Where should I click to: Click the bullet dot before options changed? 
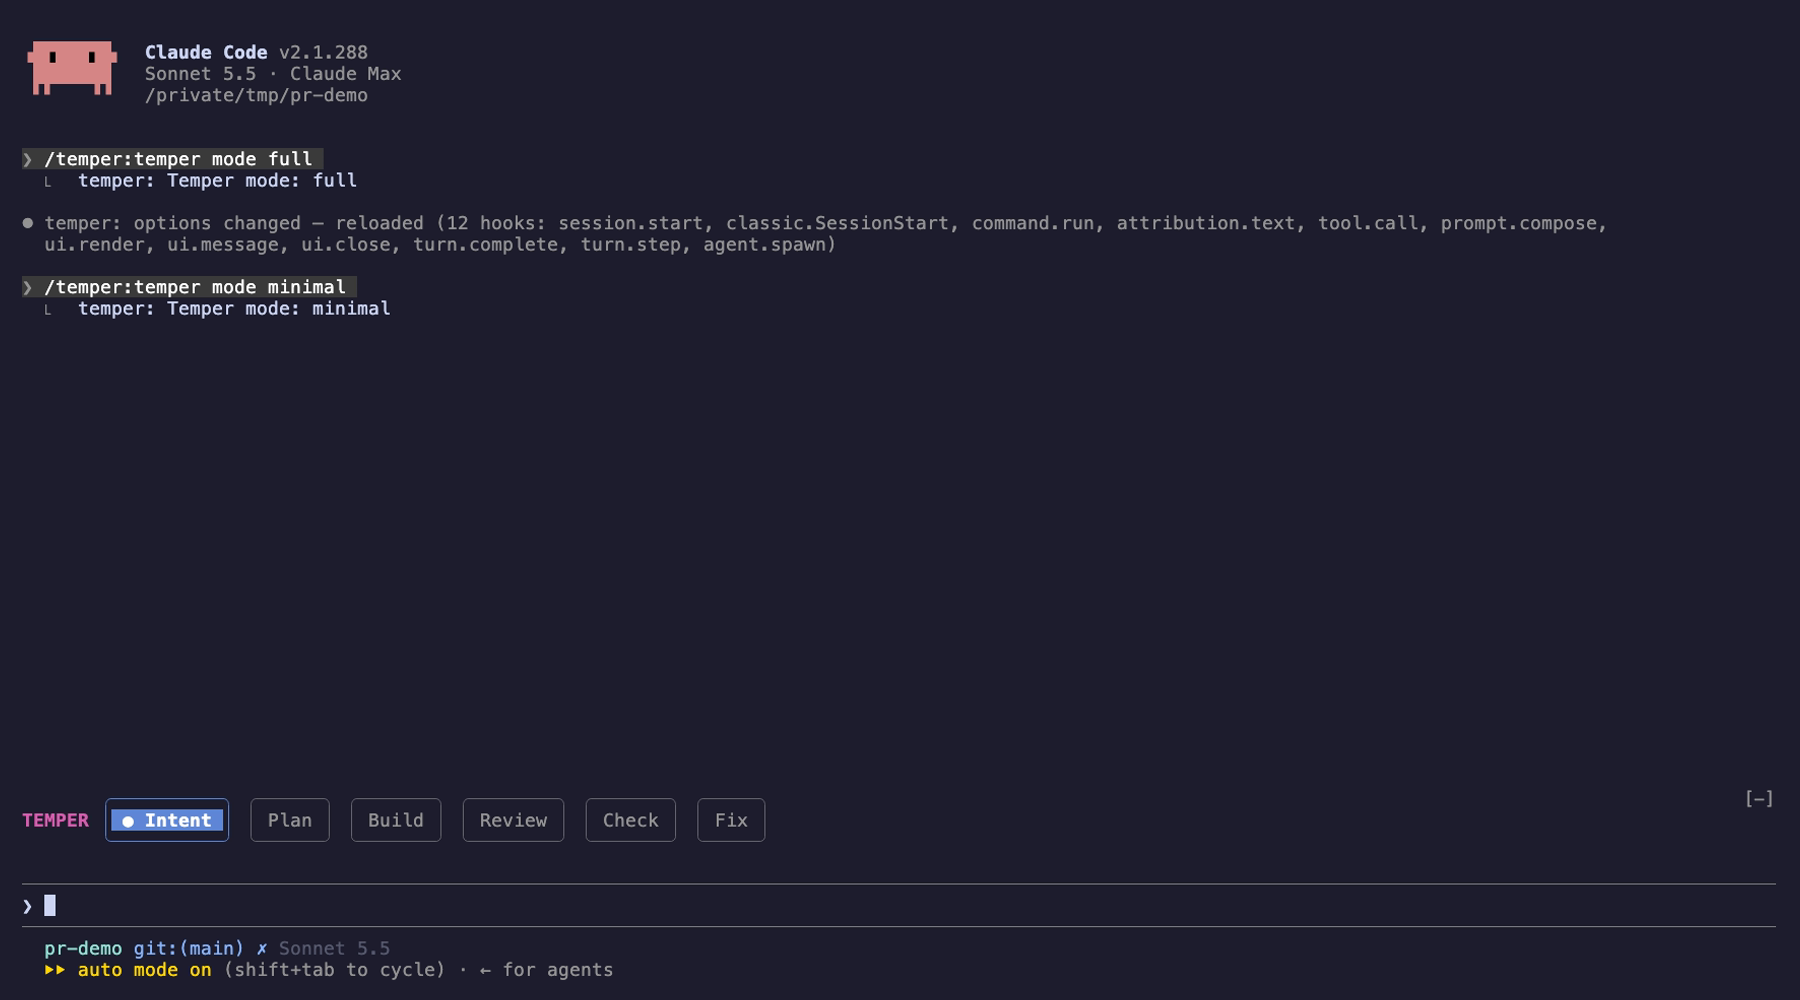coord(28,223)
